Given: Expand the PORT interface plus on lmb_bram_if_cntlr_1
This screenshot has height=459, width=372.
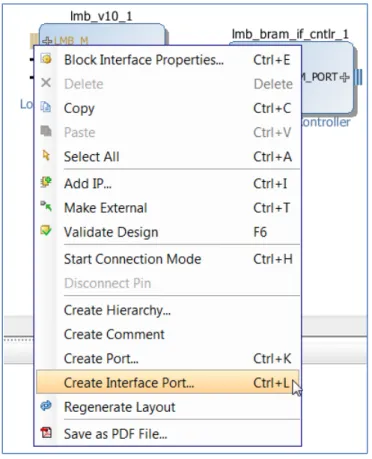Looking at the screenshot, I should (345, 77).
